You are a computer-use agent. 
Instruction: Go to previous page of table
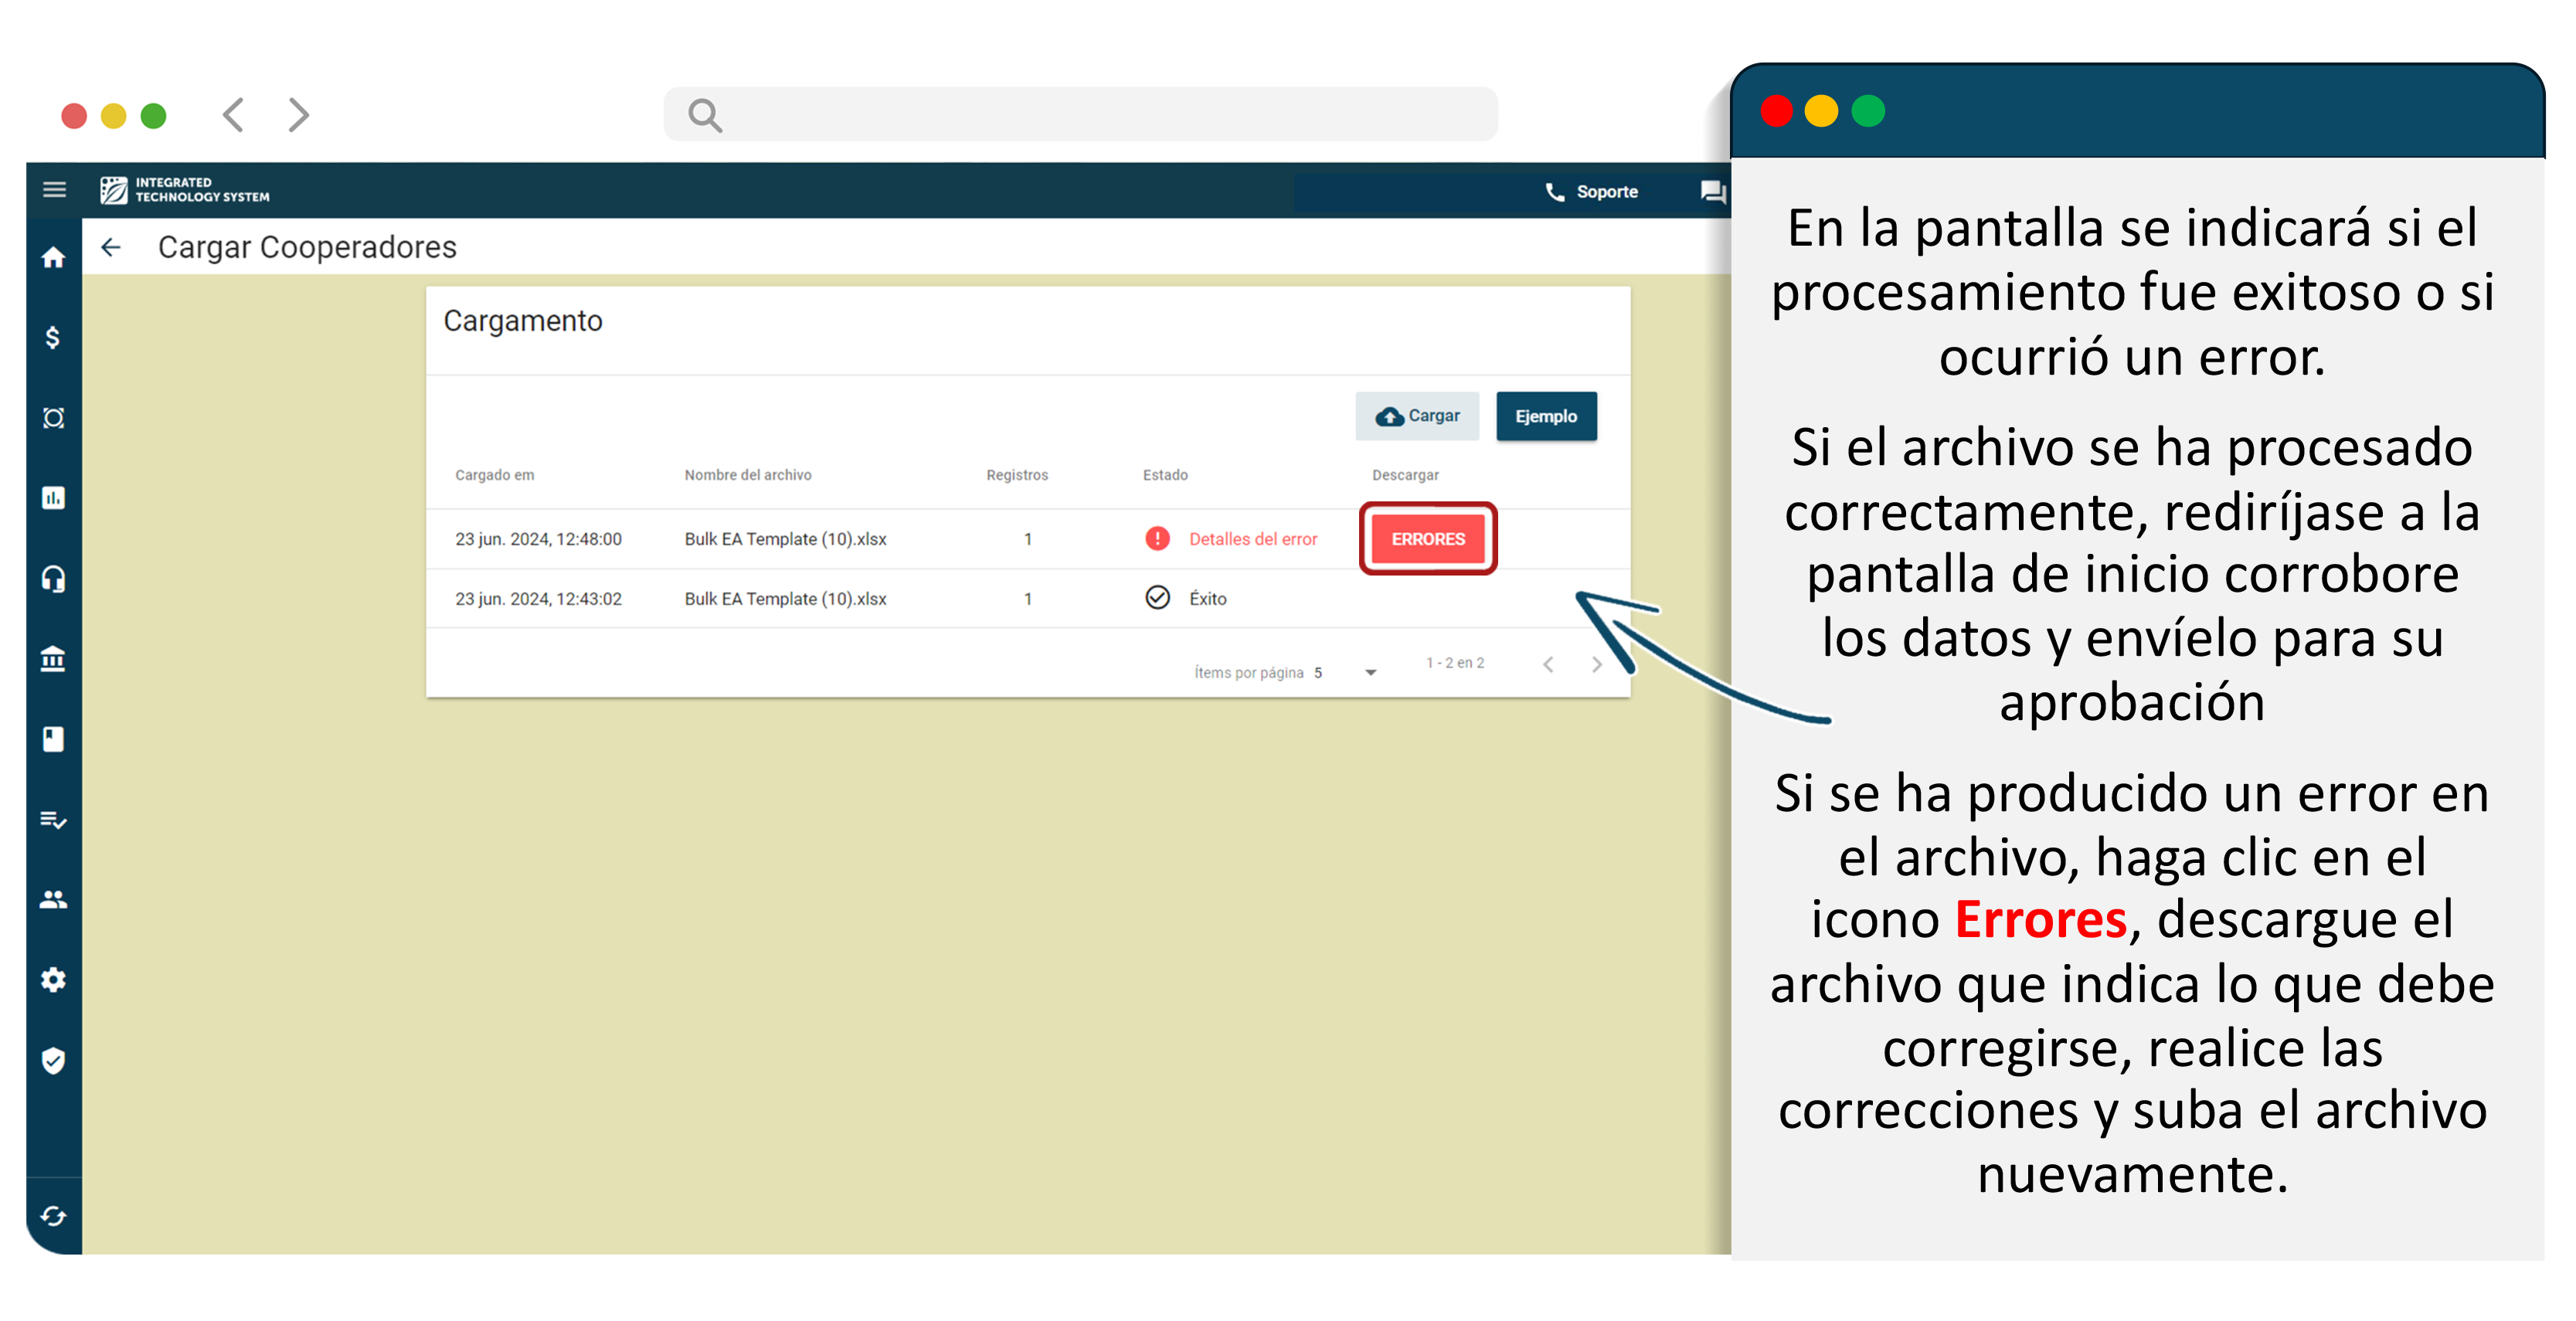point(1548,665)
